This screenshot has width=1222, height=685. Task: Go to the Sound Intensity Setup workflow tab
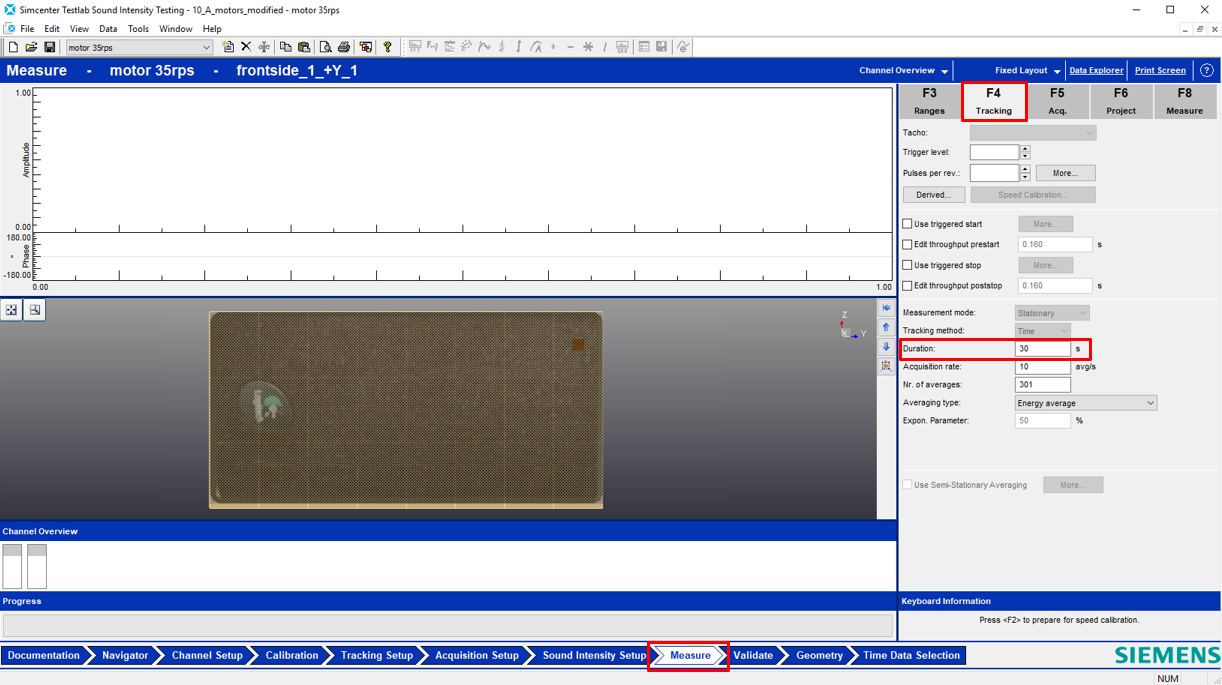point(594,656)
